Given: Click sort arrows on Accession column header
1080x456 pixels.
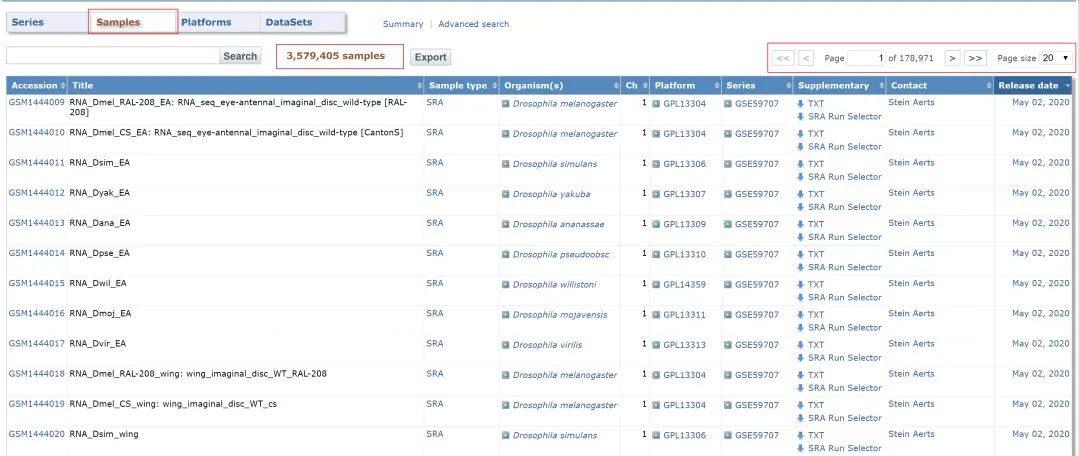Looking at the screenshot, I should [x=63, y=86].
